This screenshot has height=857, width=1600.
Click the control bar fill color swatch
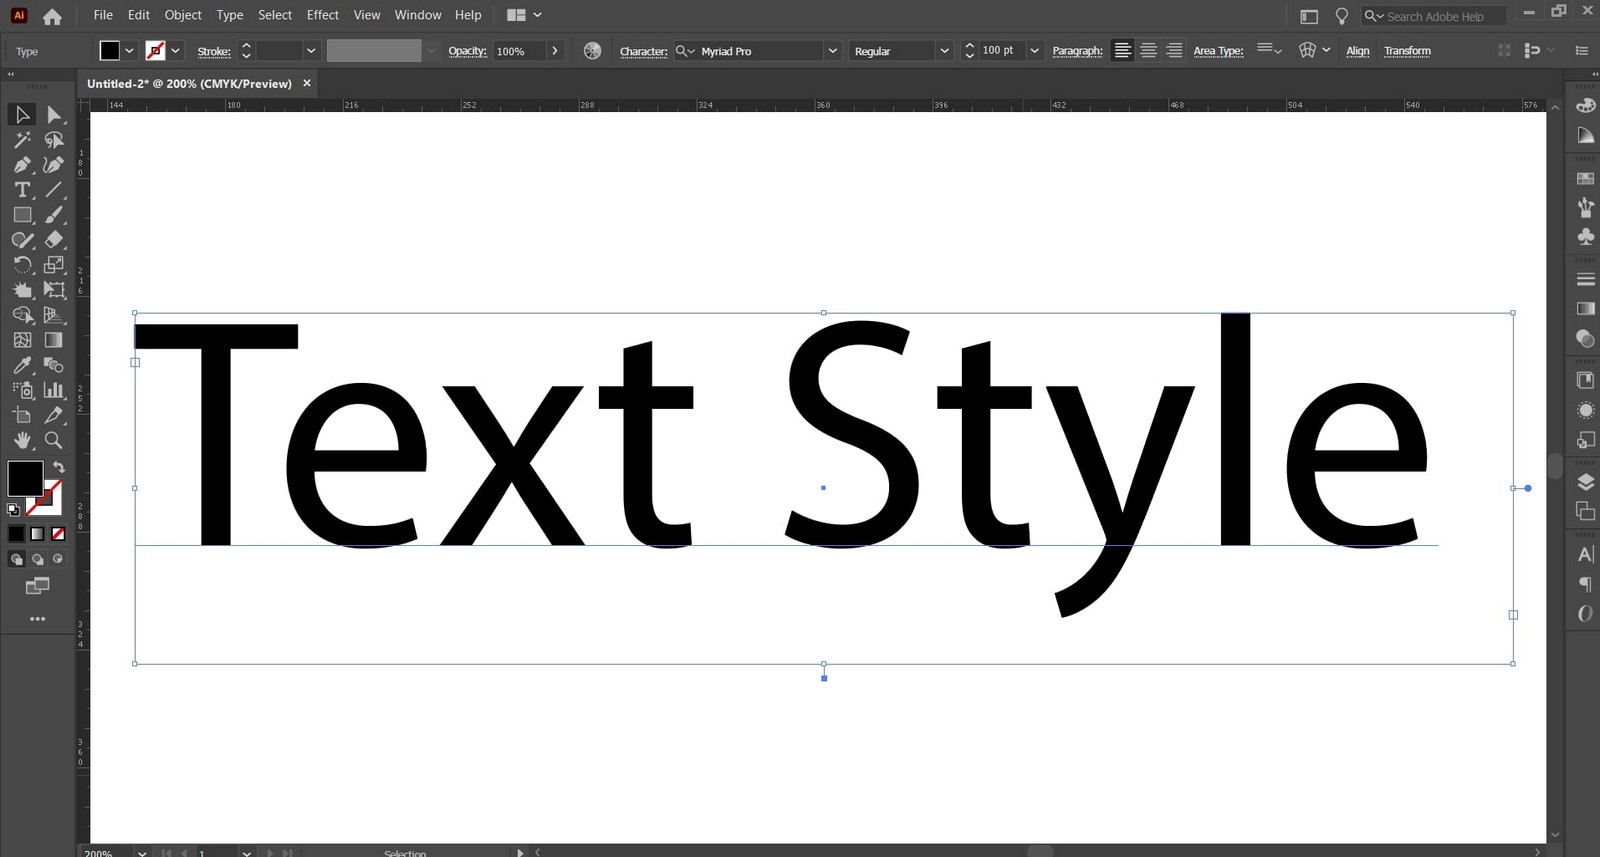click(110, 51)
